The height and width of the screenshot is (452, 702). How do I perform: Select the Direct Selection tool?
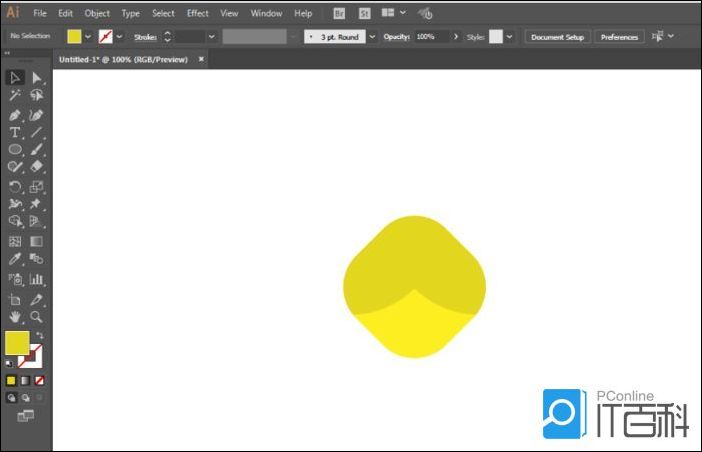coord(37,78)
